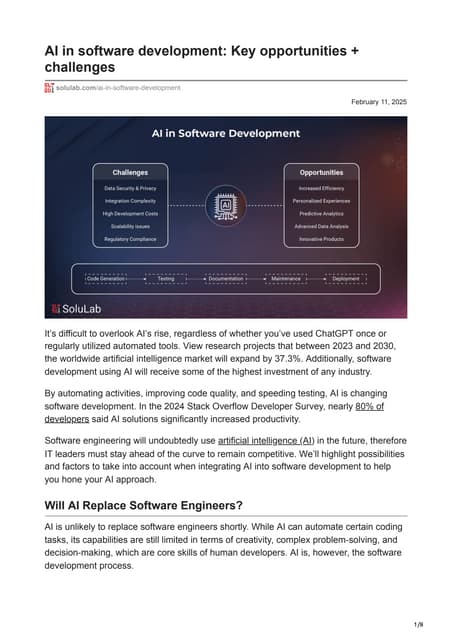
Task: Click the 'AI in Software Development' banner title
Action: tap(226, 133)
